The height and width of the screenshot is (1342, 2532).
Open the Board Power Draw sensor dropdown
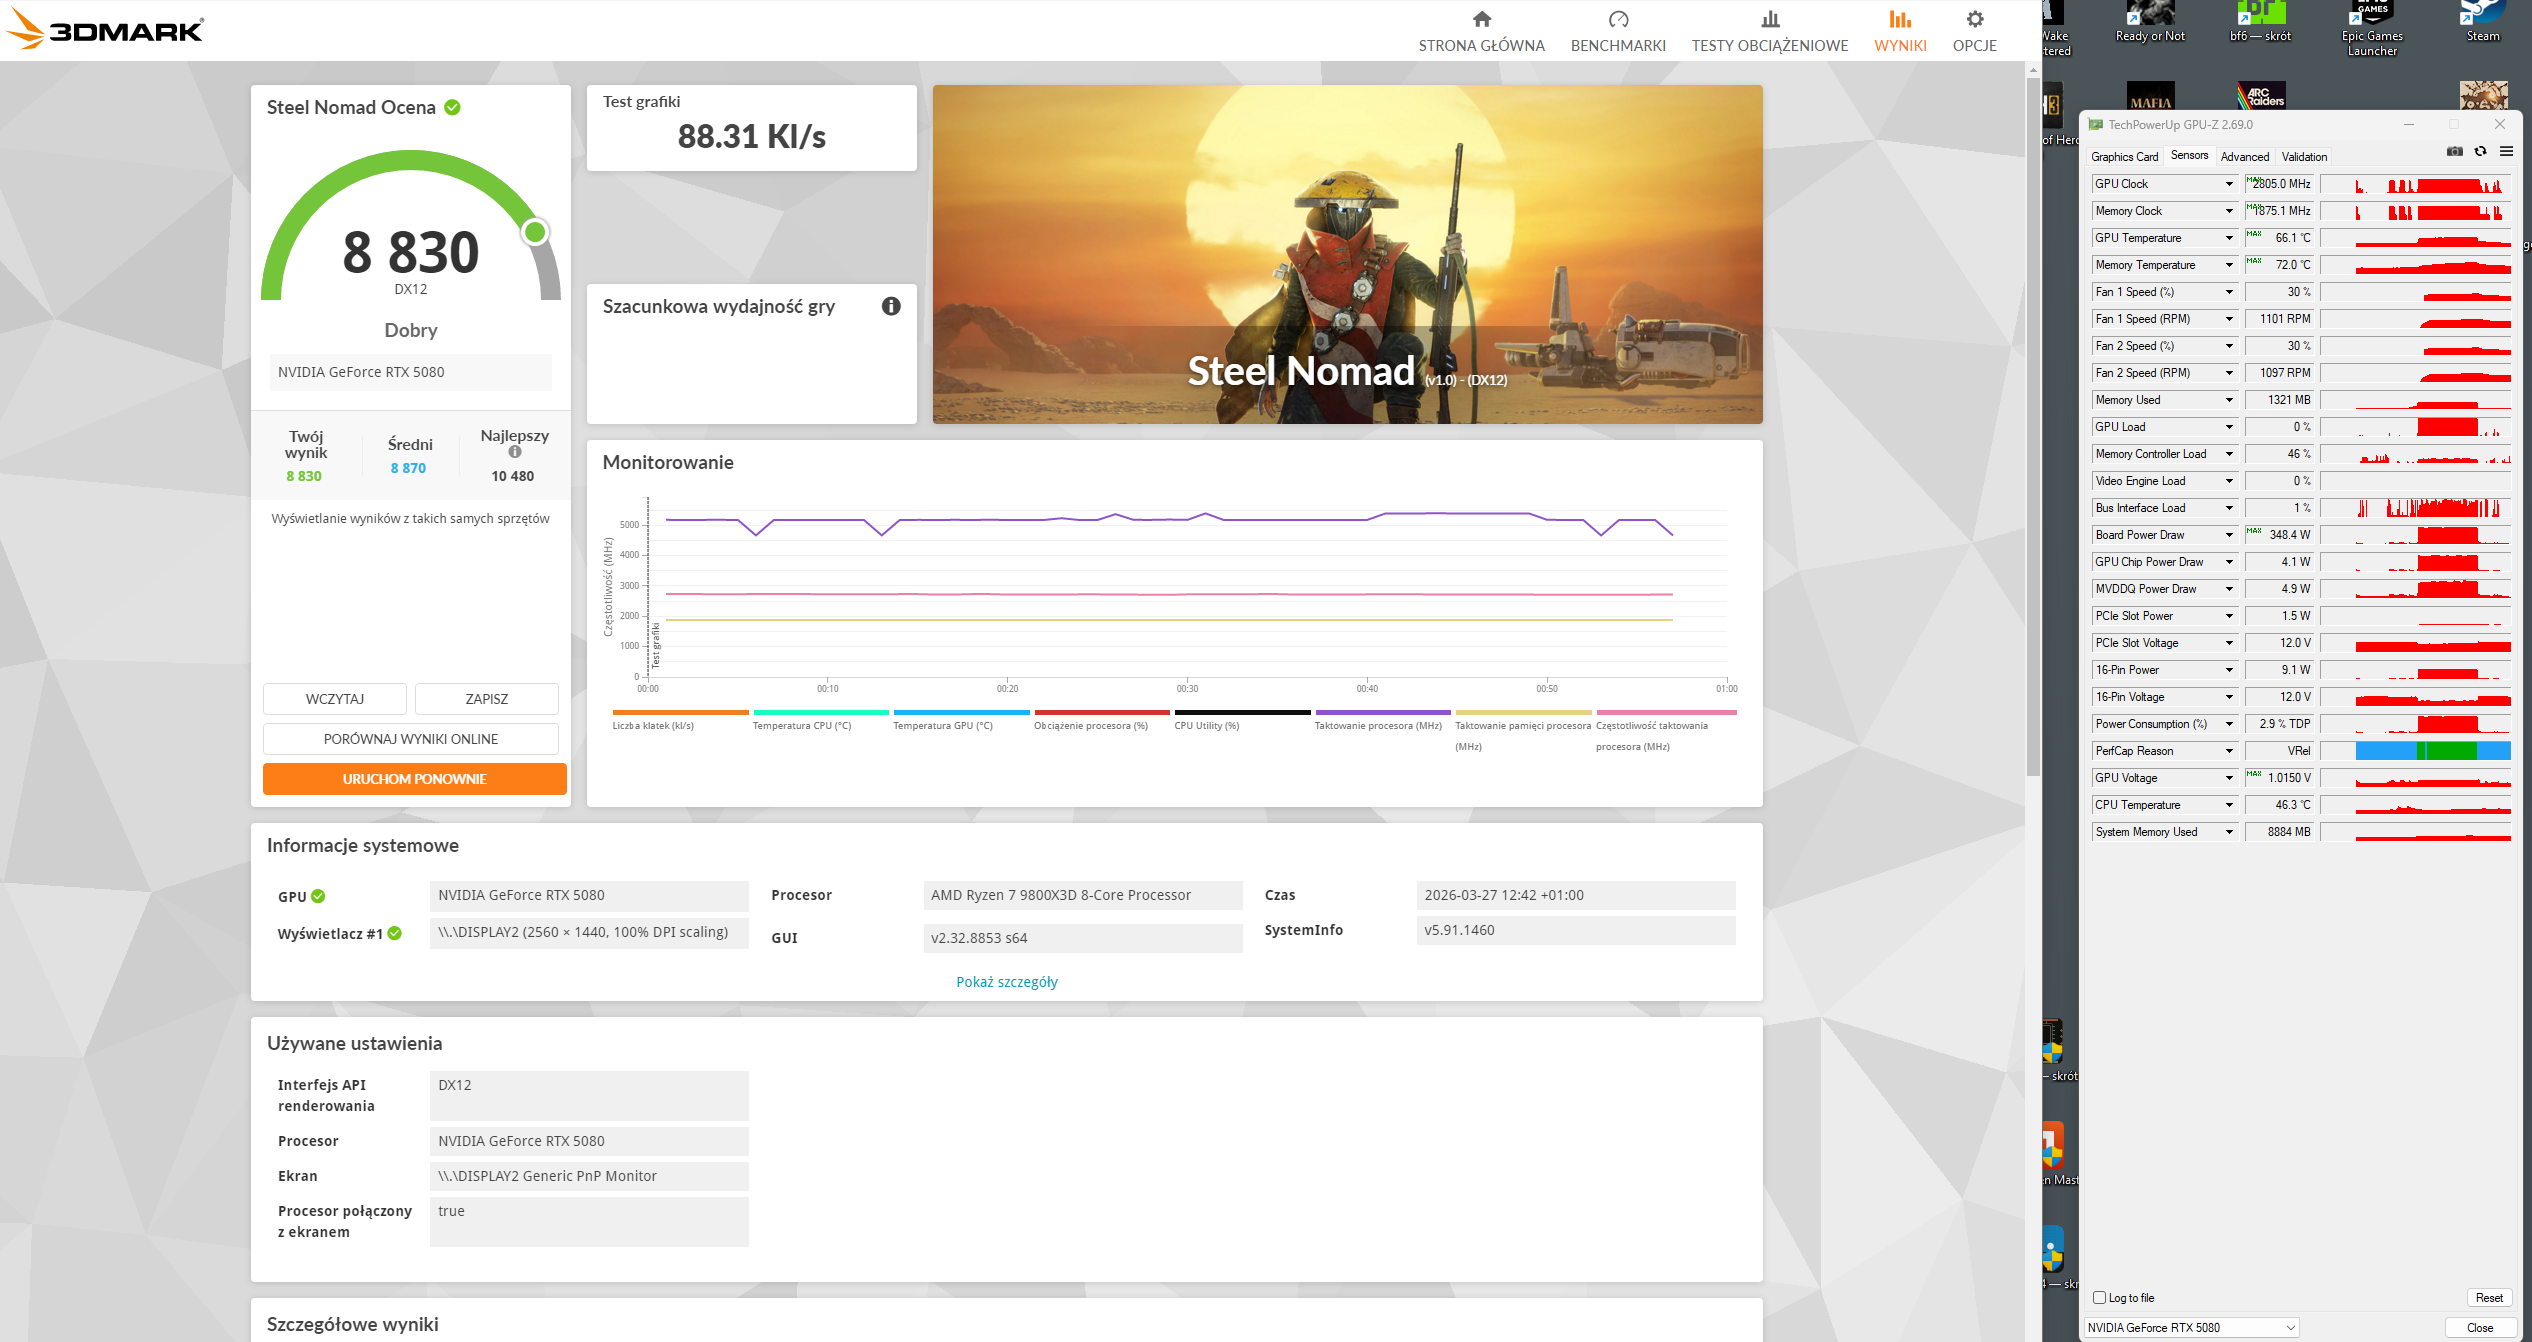pyautogui.click(x=2229, y=535)
